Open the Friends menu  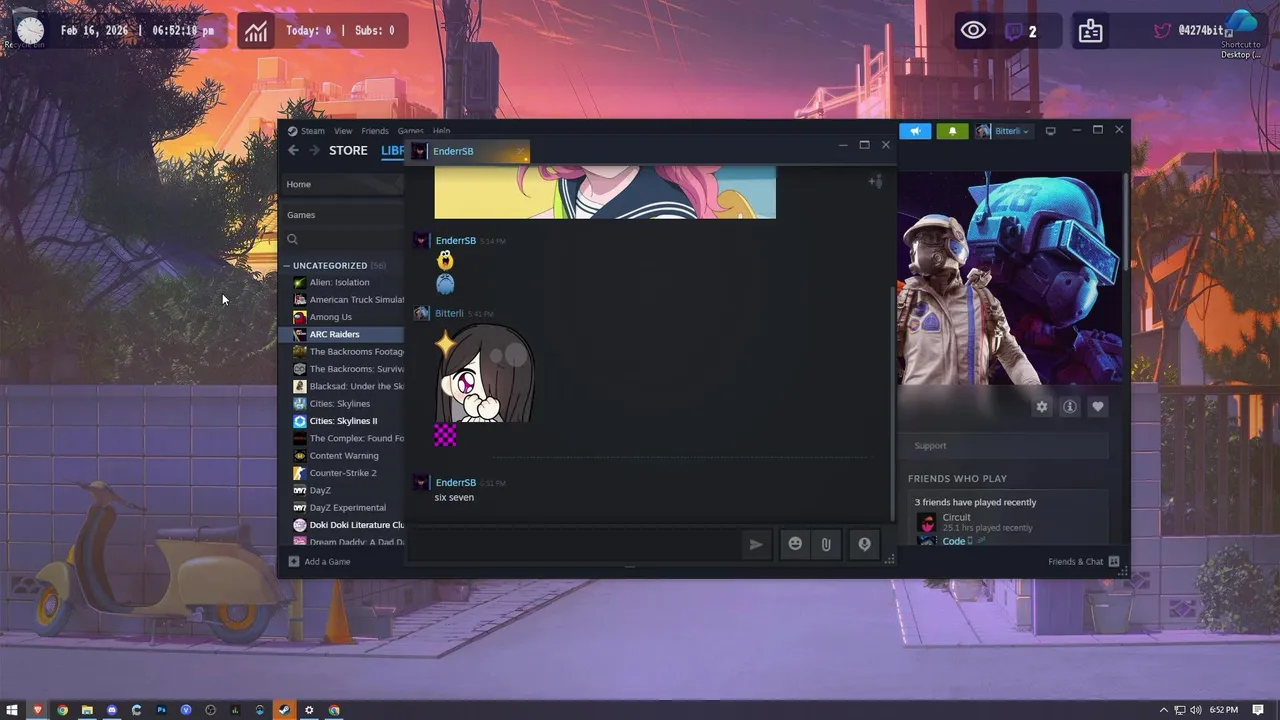coord(375,131)
